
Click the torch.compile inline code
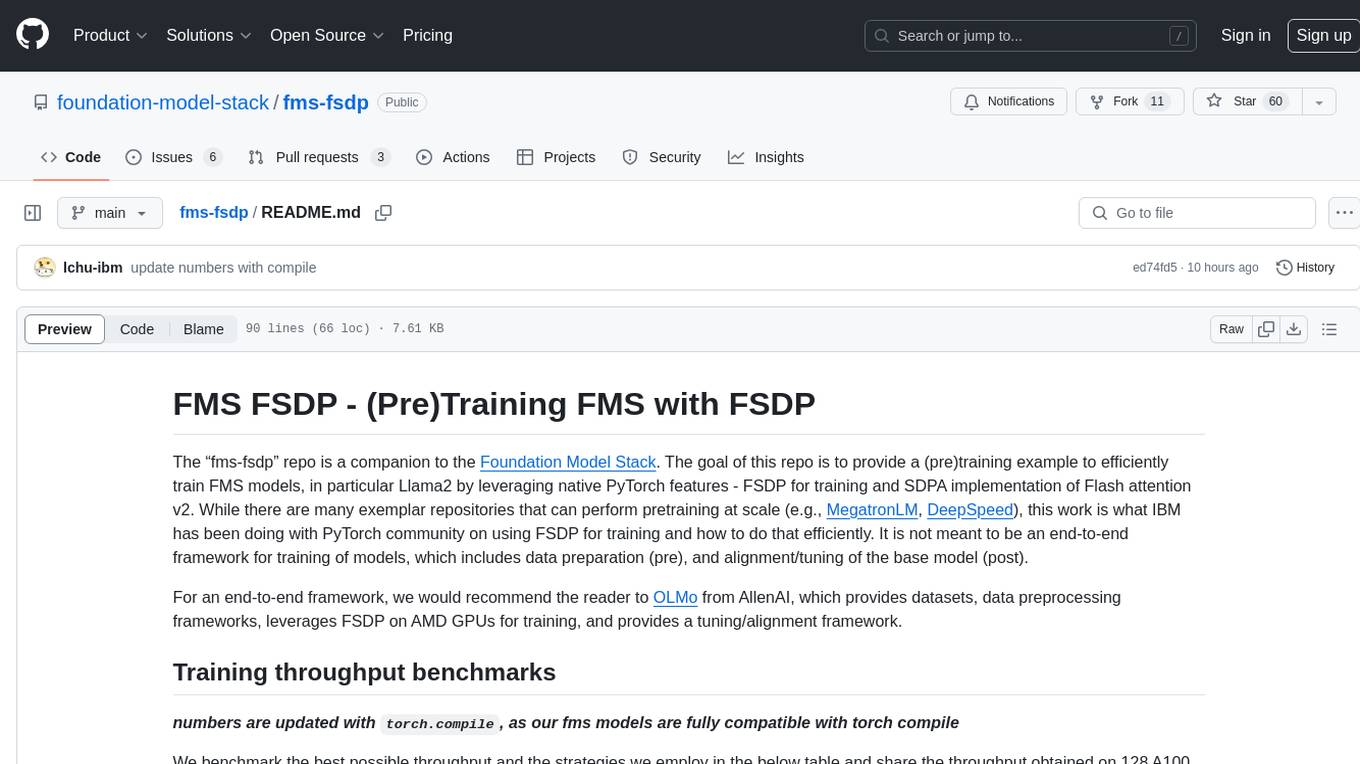(440, 724)
